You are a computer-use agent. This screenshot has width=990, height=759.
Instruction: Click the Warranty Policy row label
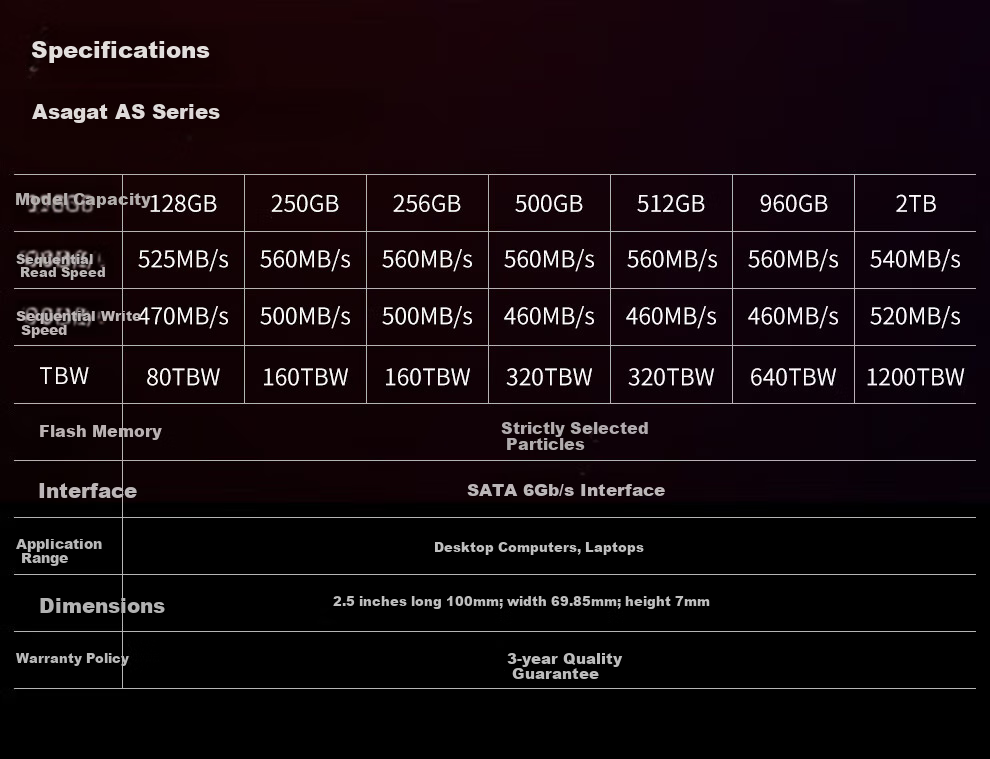[72, 658]
